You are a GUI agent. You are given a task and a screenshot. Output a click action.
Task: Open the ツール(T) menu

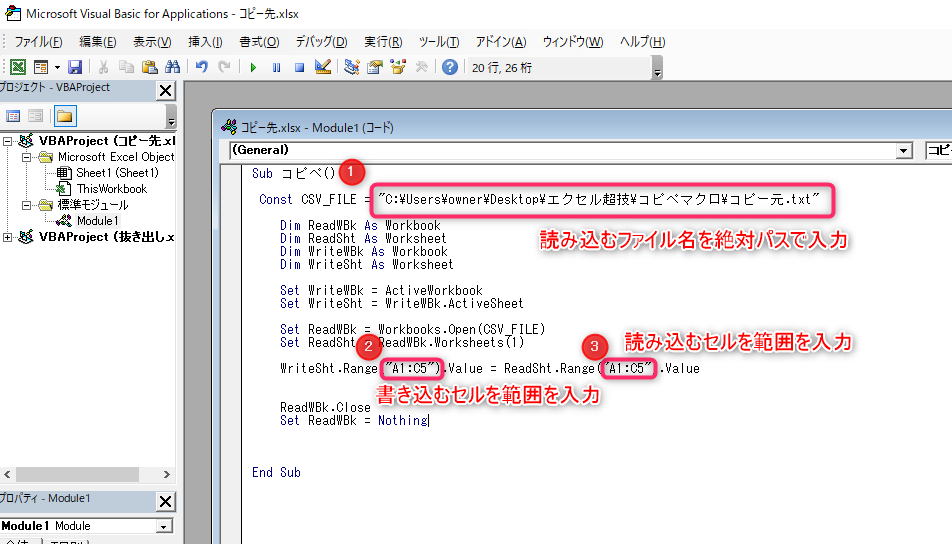(439, 42)
